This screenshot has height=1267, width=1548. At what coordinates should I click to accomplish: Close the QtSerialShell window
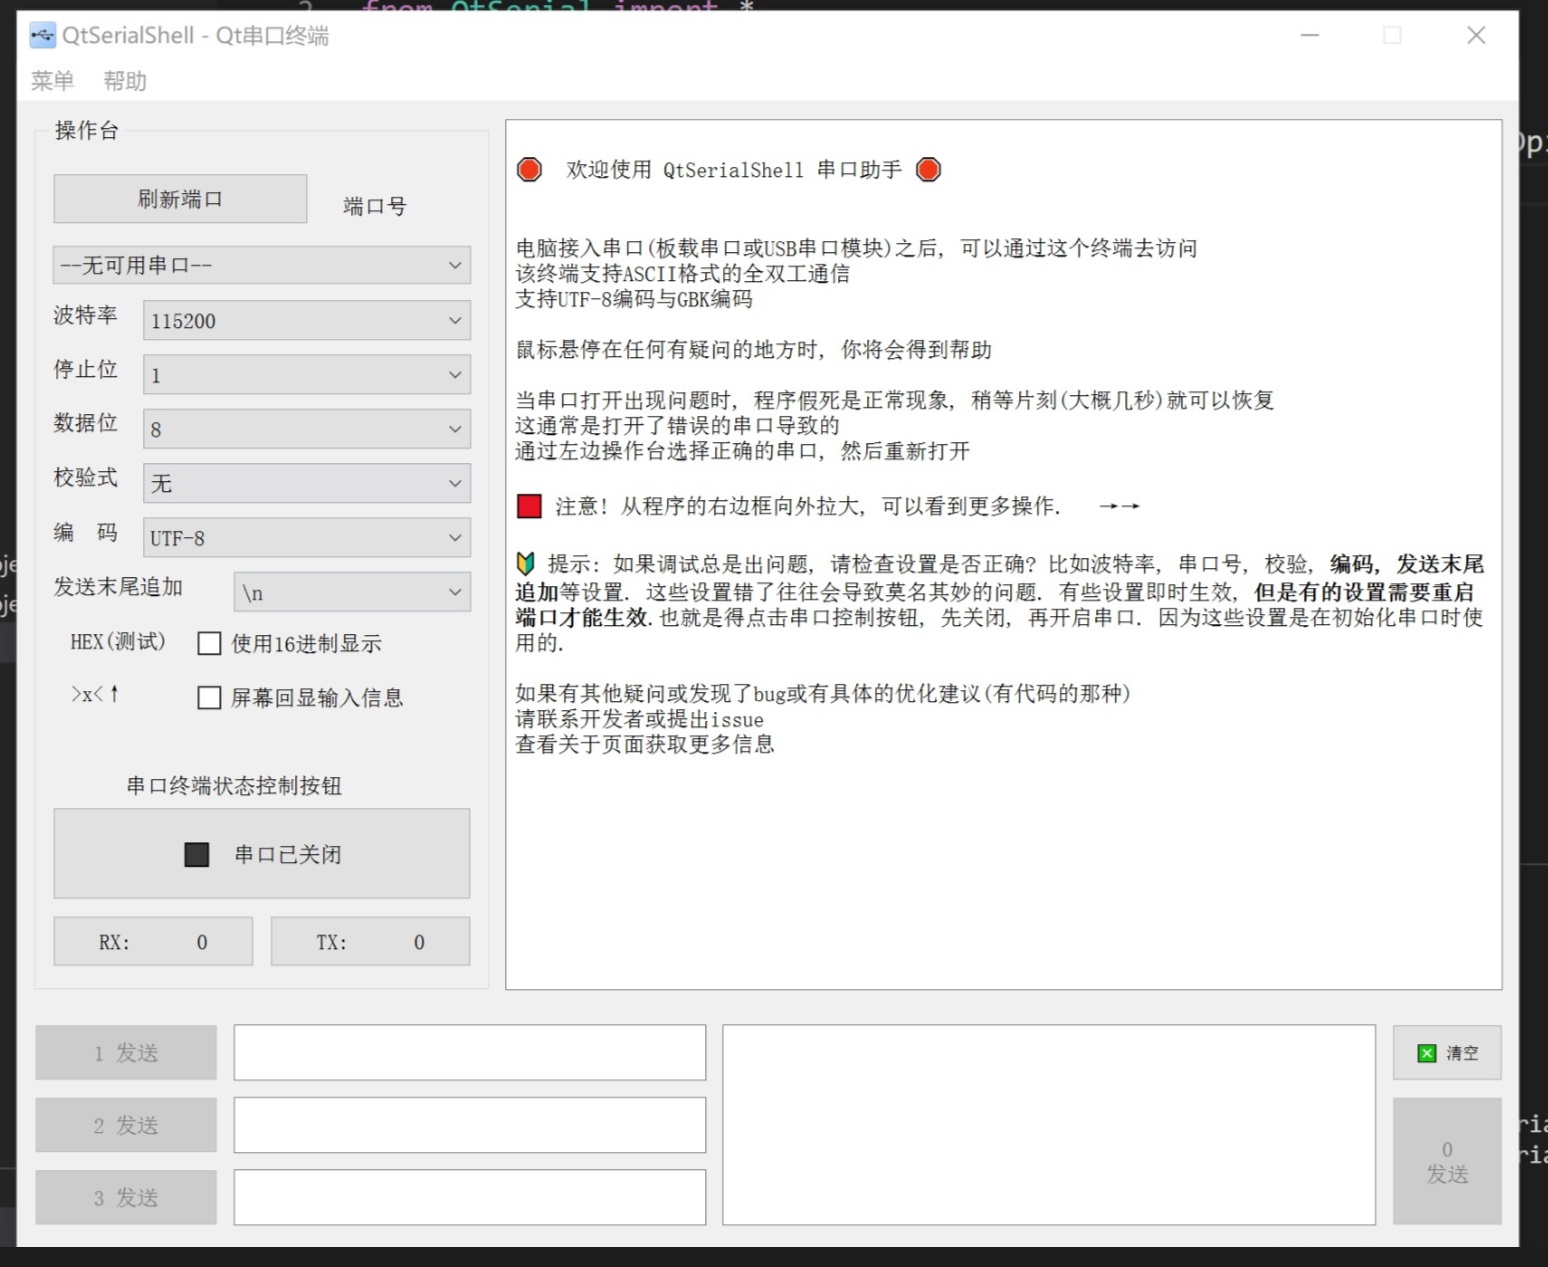pos(1476,35)
